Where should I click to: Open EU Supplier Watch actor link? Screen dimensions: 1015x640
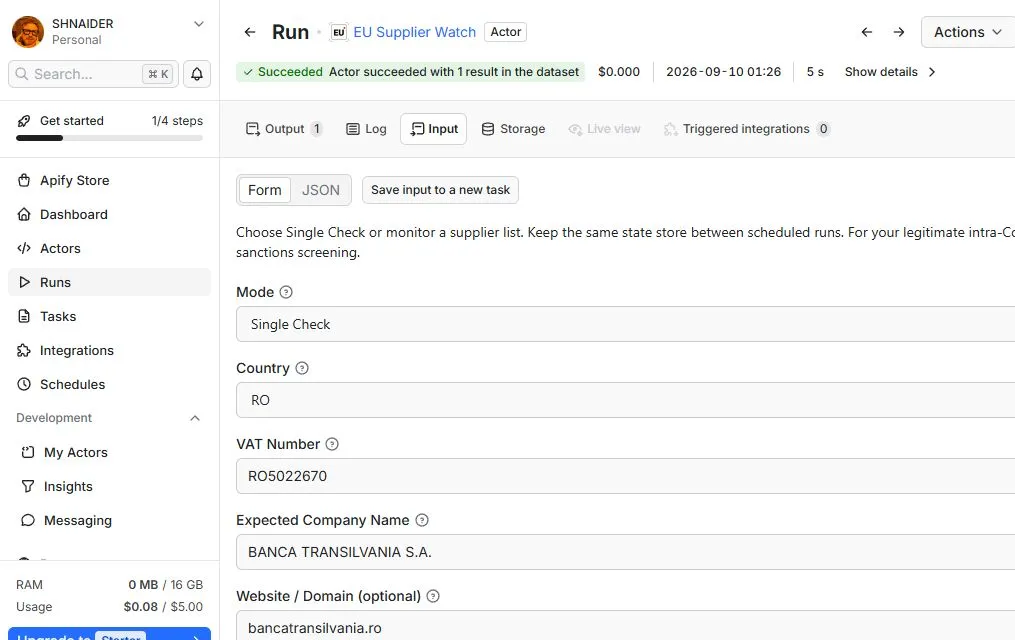pos(414,32)
